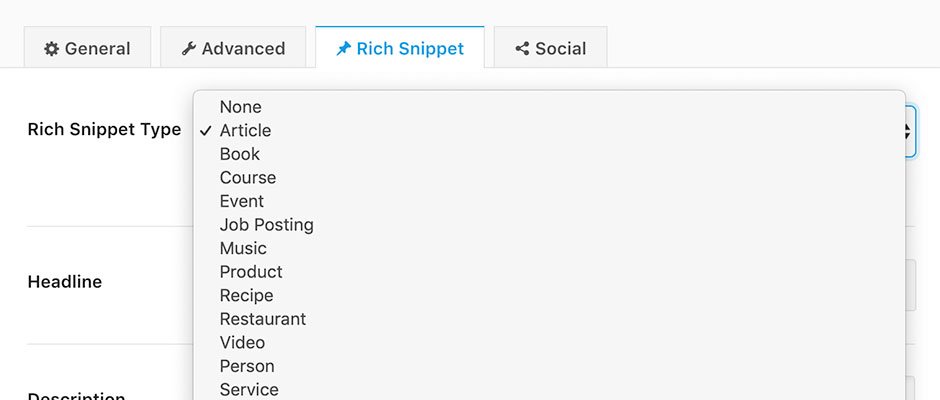Select the Rich Snippet tab
The width and height of the screenshot is (940, 400).
[400, 48]
